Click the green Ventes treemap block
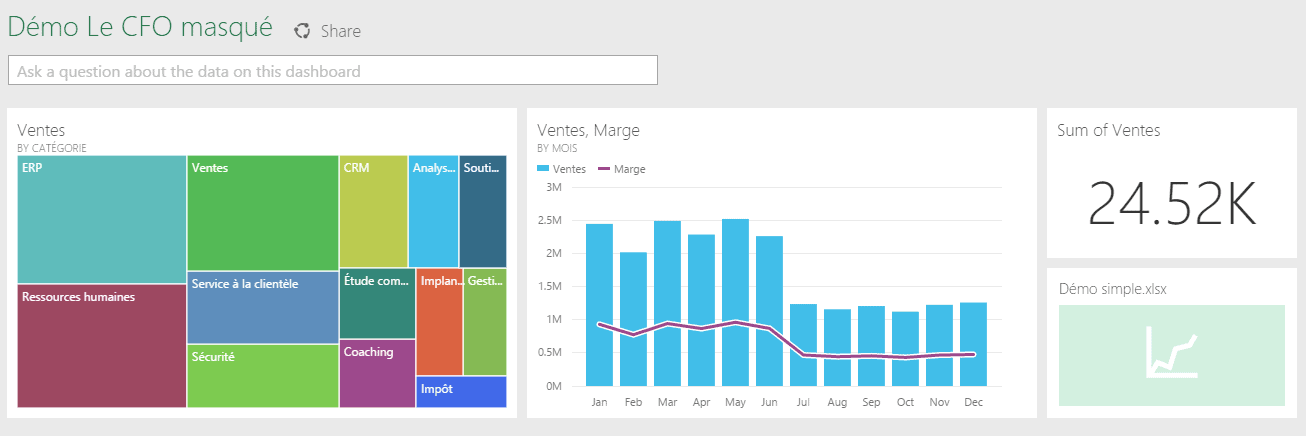The width and height of the screenshot is (1306, 436). point(262,213)
